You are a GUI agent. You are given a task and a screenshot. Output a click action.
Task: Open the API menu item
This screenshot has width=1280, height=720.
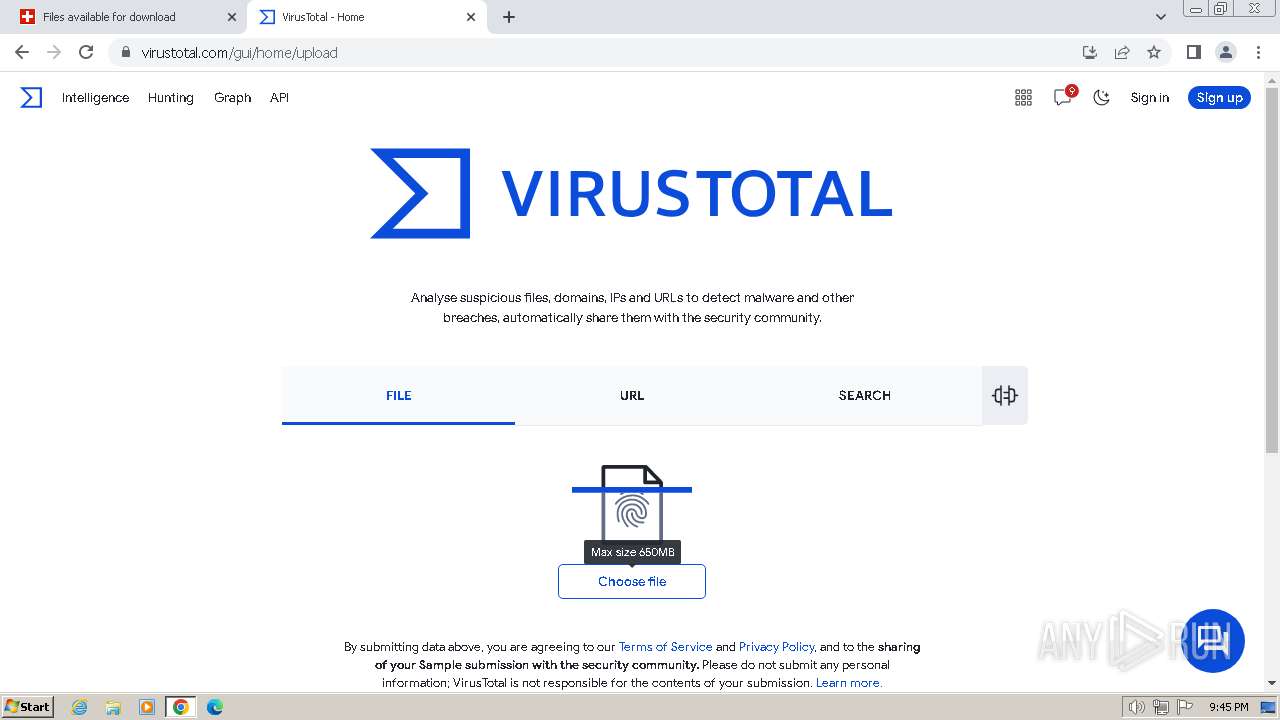click(279, 97)
